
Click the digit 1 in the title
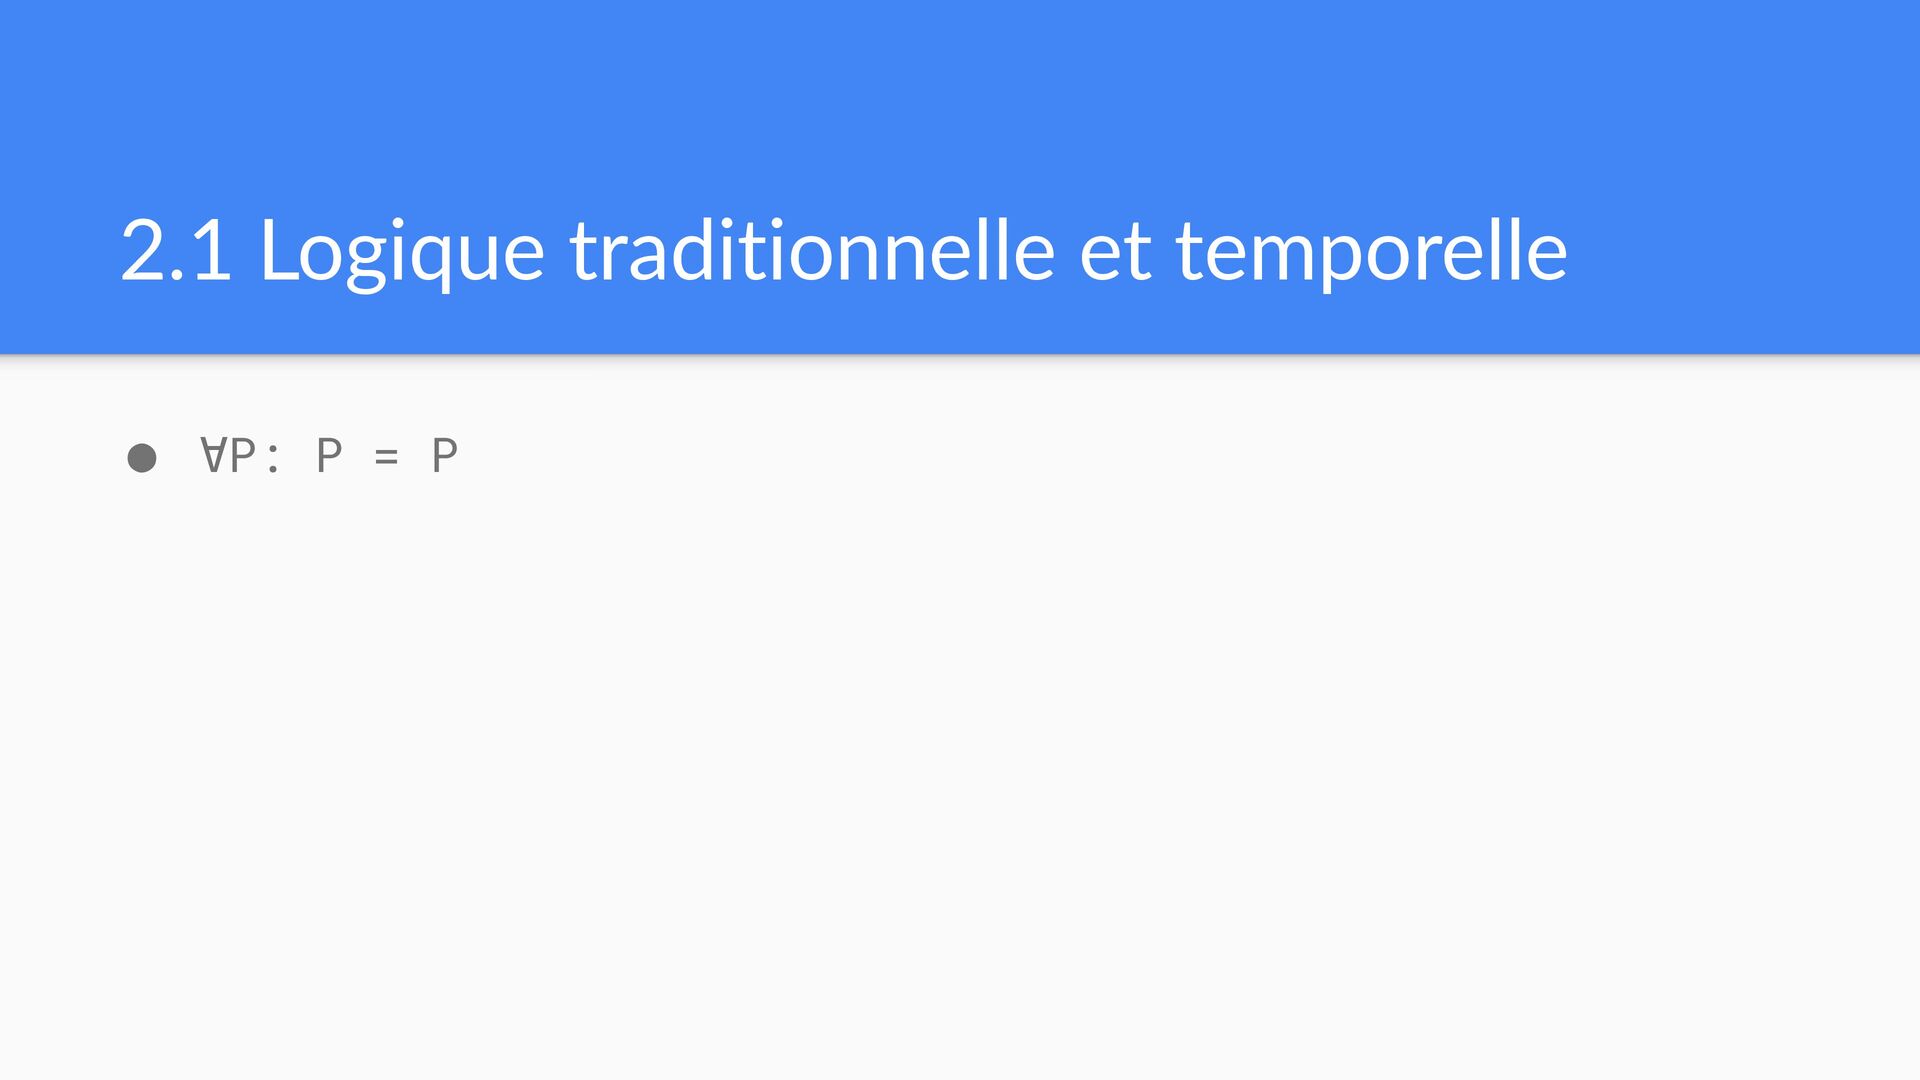212,251
